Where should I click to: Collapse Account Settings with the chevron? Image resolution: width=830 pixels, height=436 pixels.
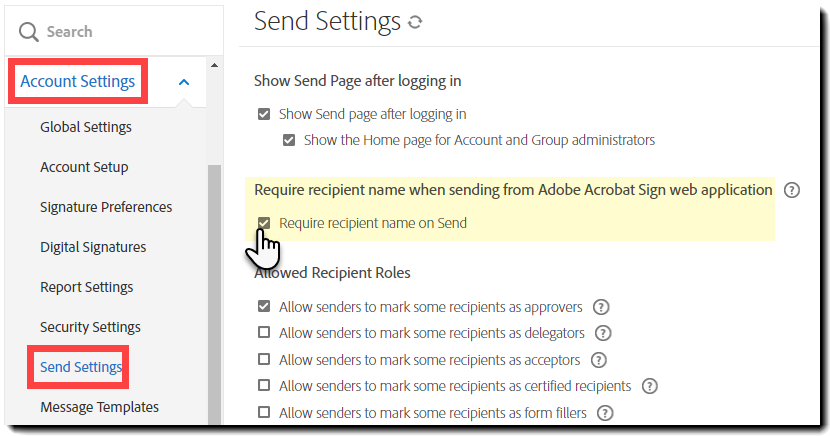(x=184, y=82)
